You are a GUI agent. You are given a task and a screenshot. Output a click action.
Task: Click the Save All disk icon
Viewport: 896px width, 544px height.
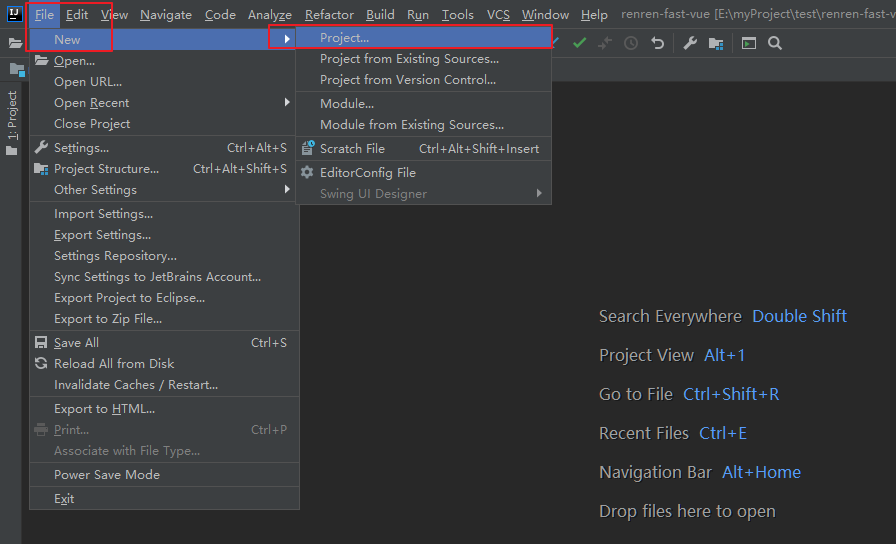tap(41, 342)
